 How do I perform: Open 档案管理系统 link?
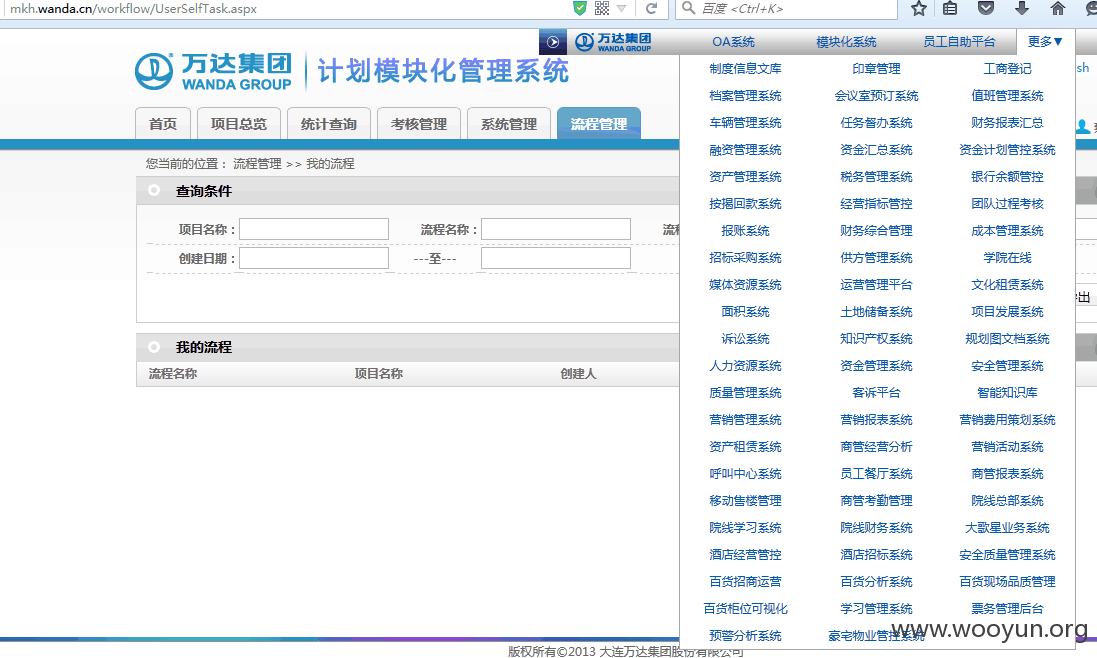745,96
